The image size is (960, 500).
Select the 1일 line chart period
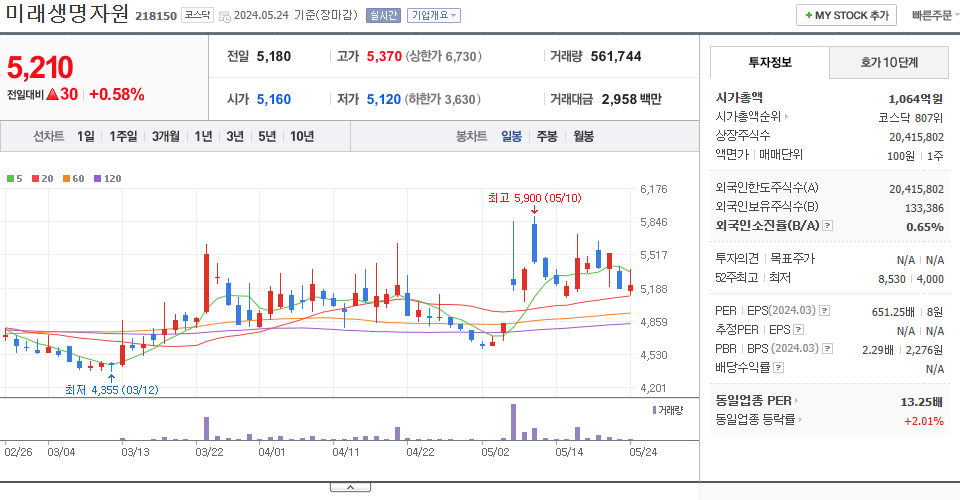click(x=86, y=136)
